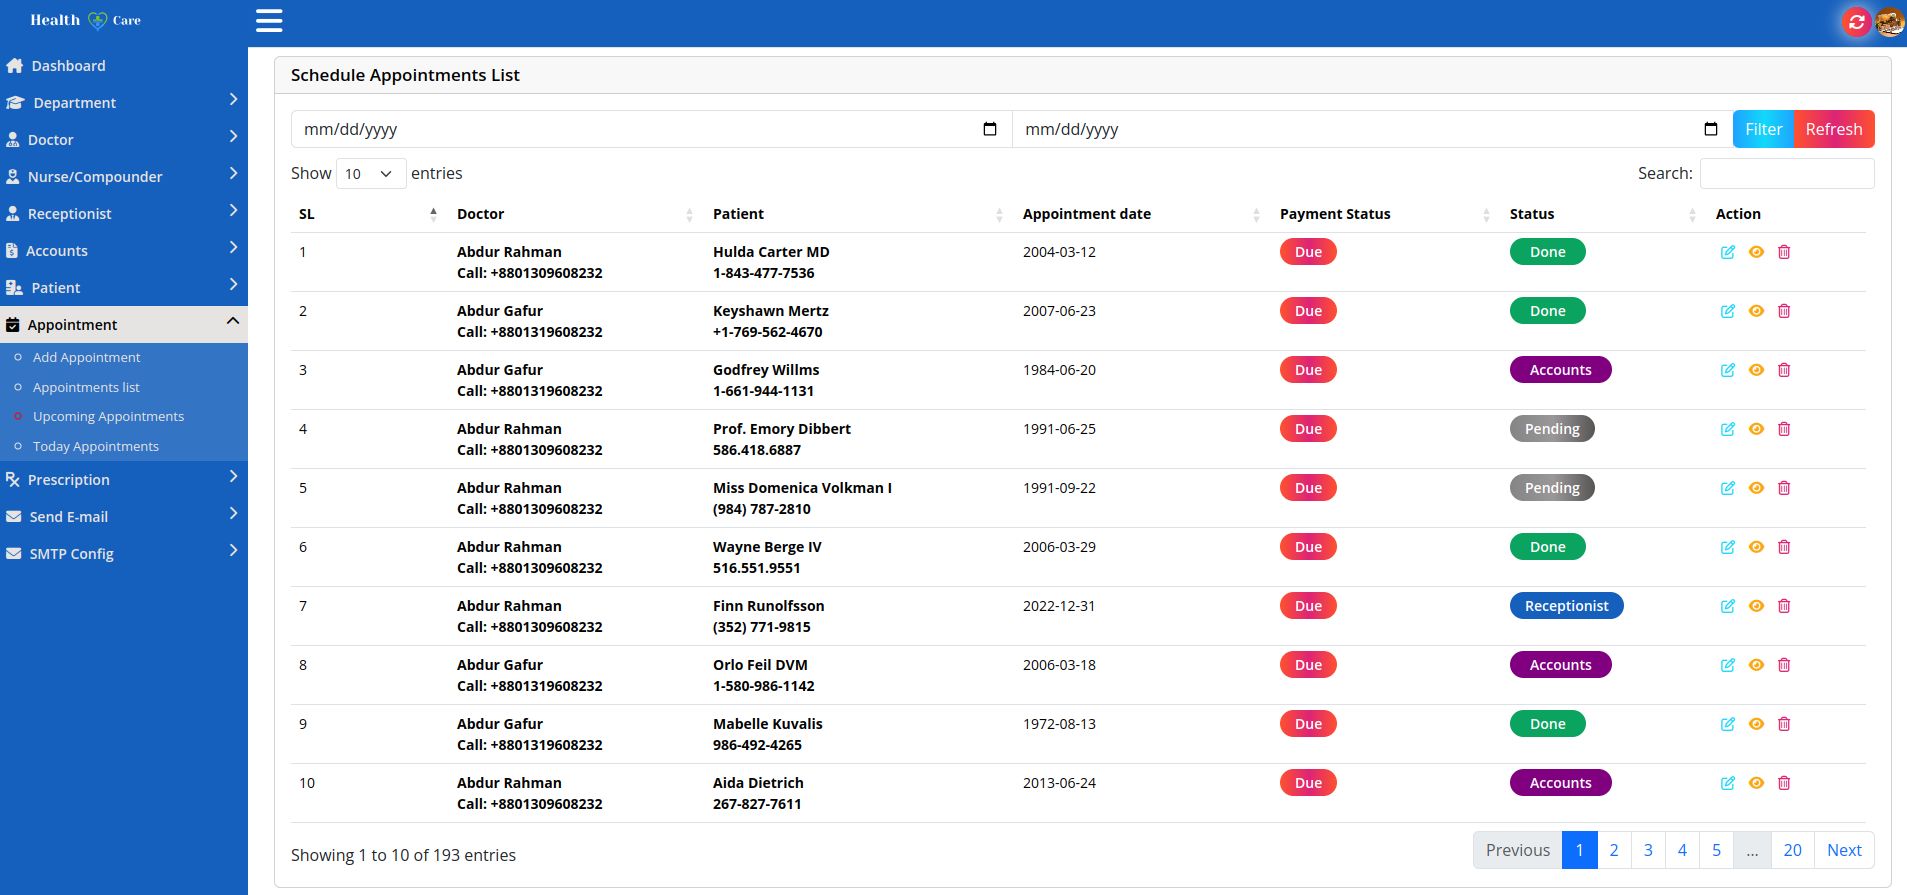This screenshot has width=1907, height=895.
Task: Go to Today Appointments in sidebar
Action: 95,447
